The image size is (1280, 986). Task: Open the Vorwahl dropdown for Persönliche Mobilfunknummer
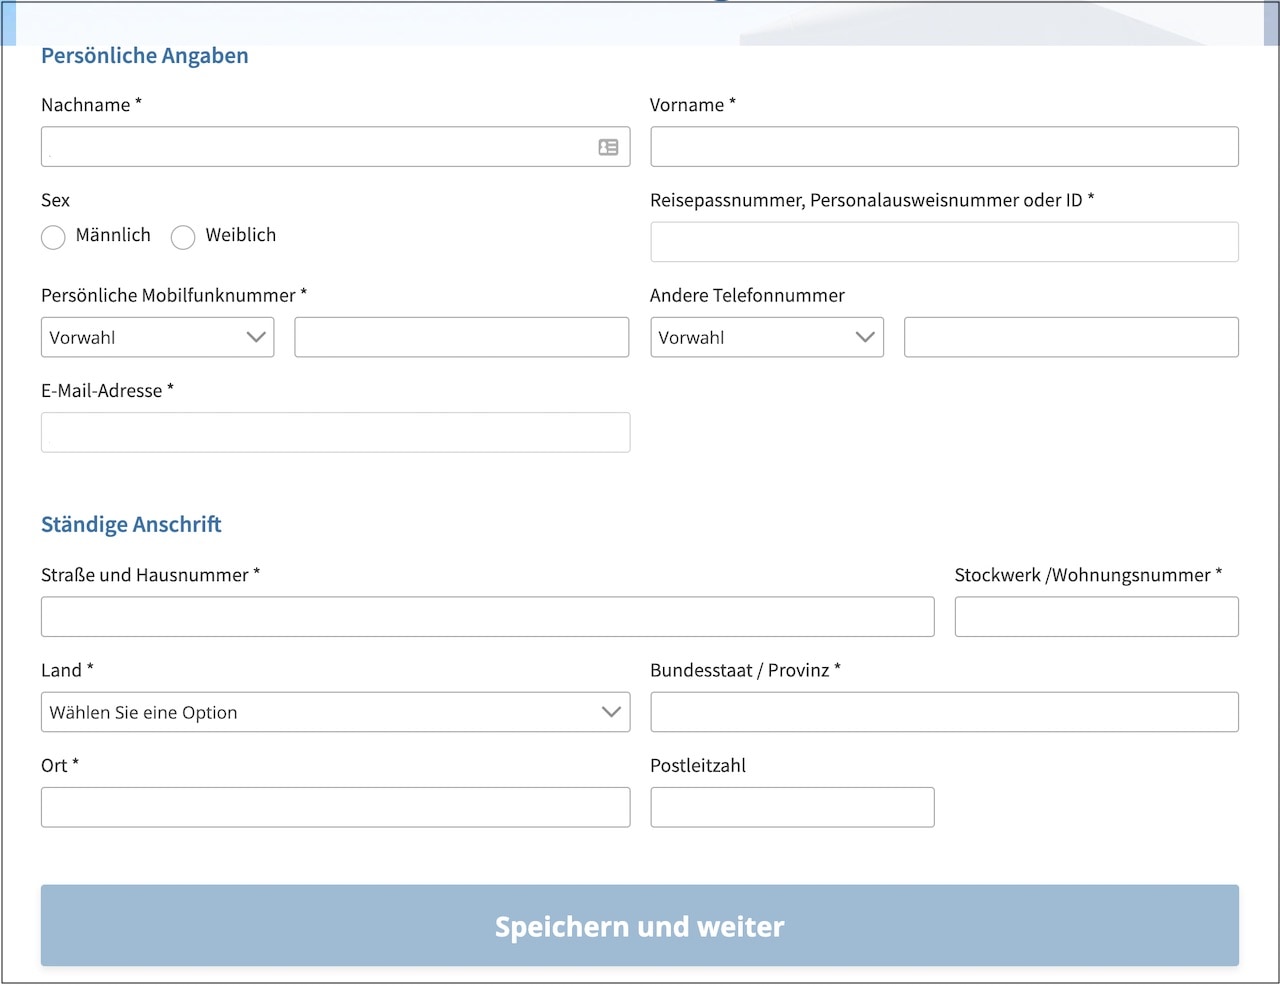[158, 337]
